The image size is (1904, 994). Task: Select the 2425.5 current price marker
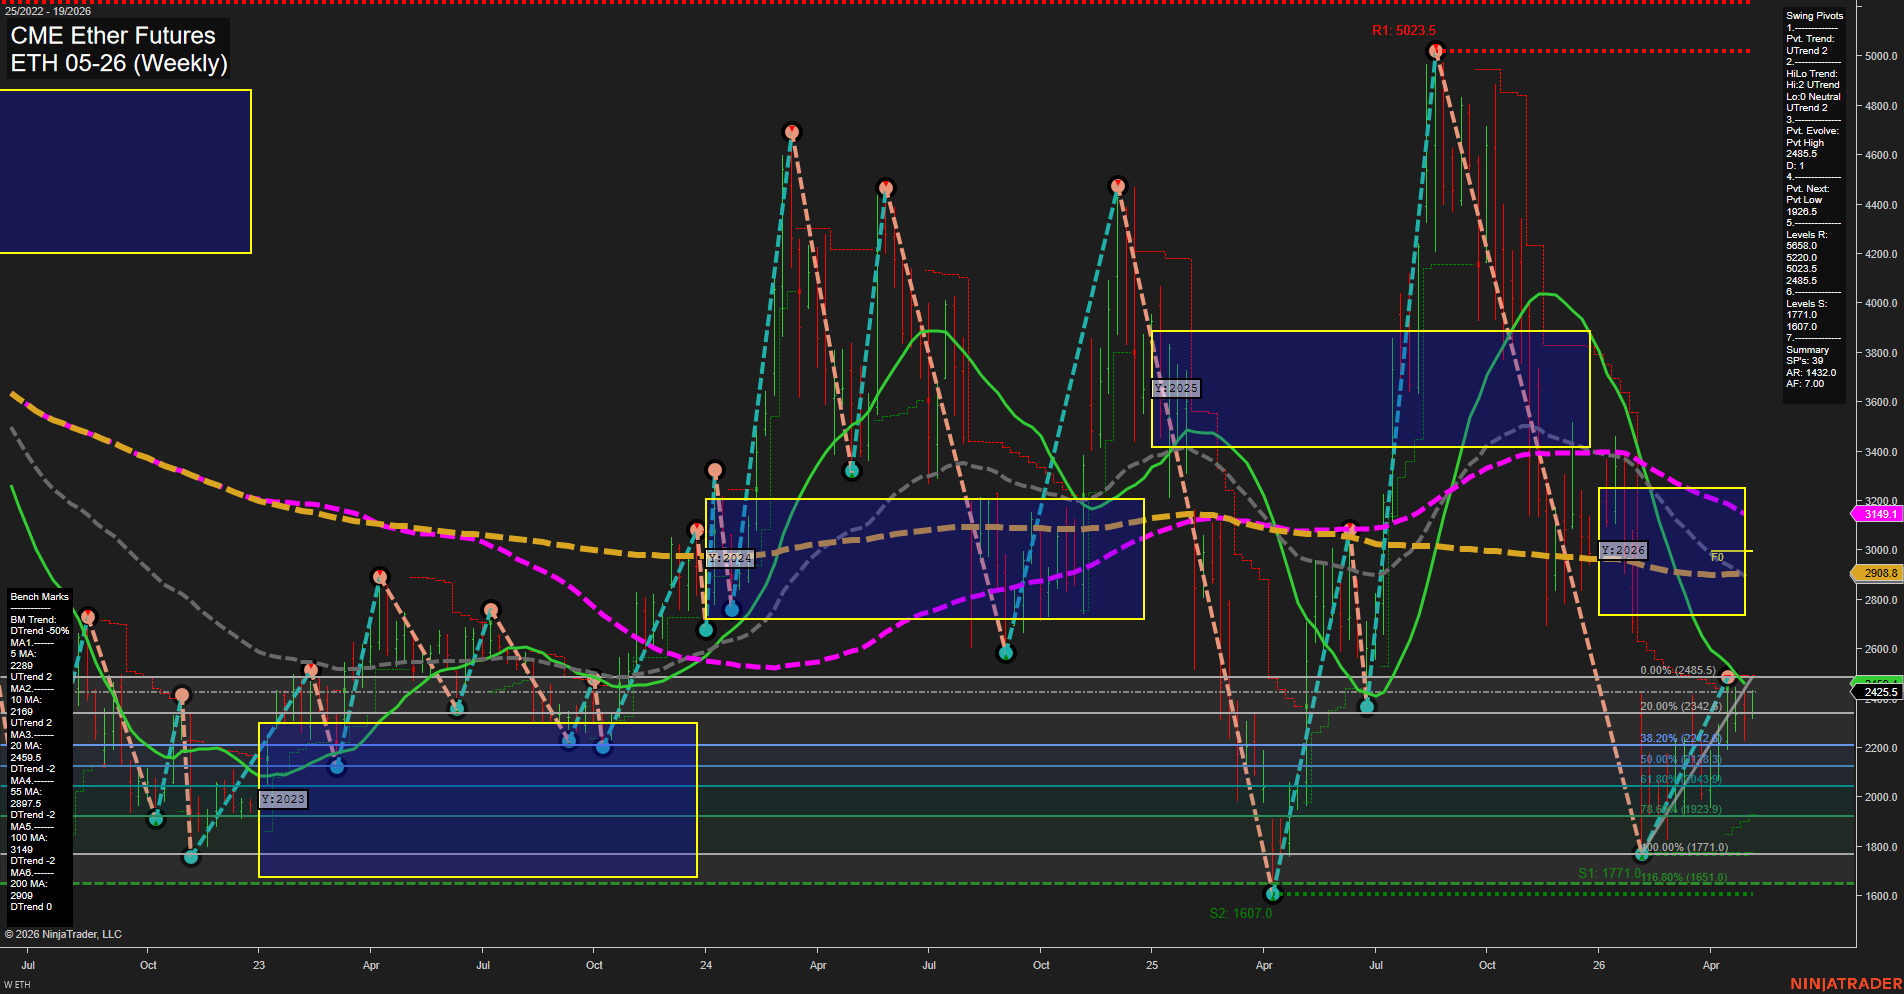[1878, 692]
